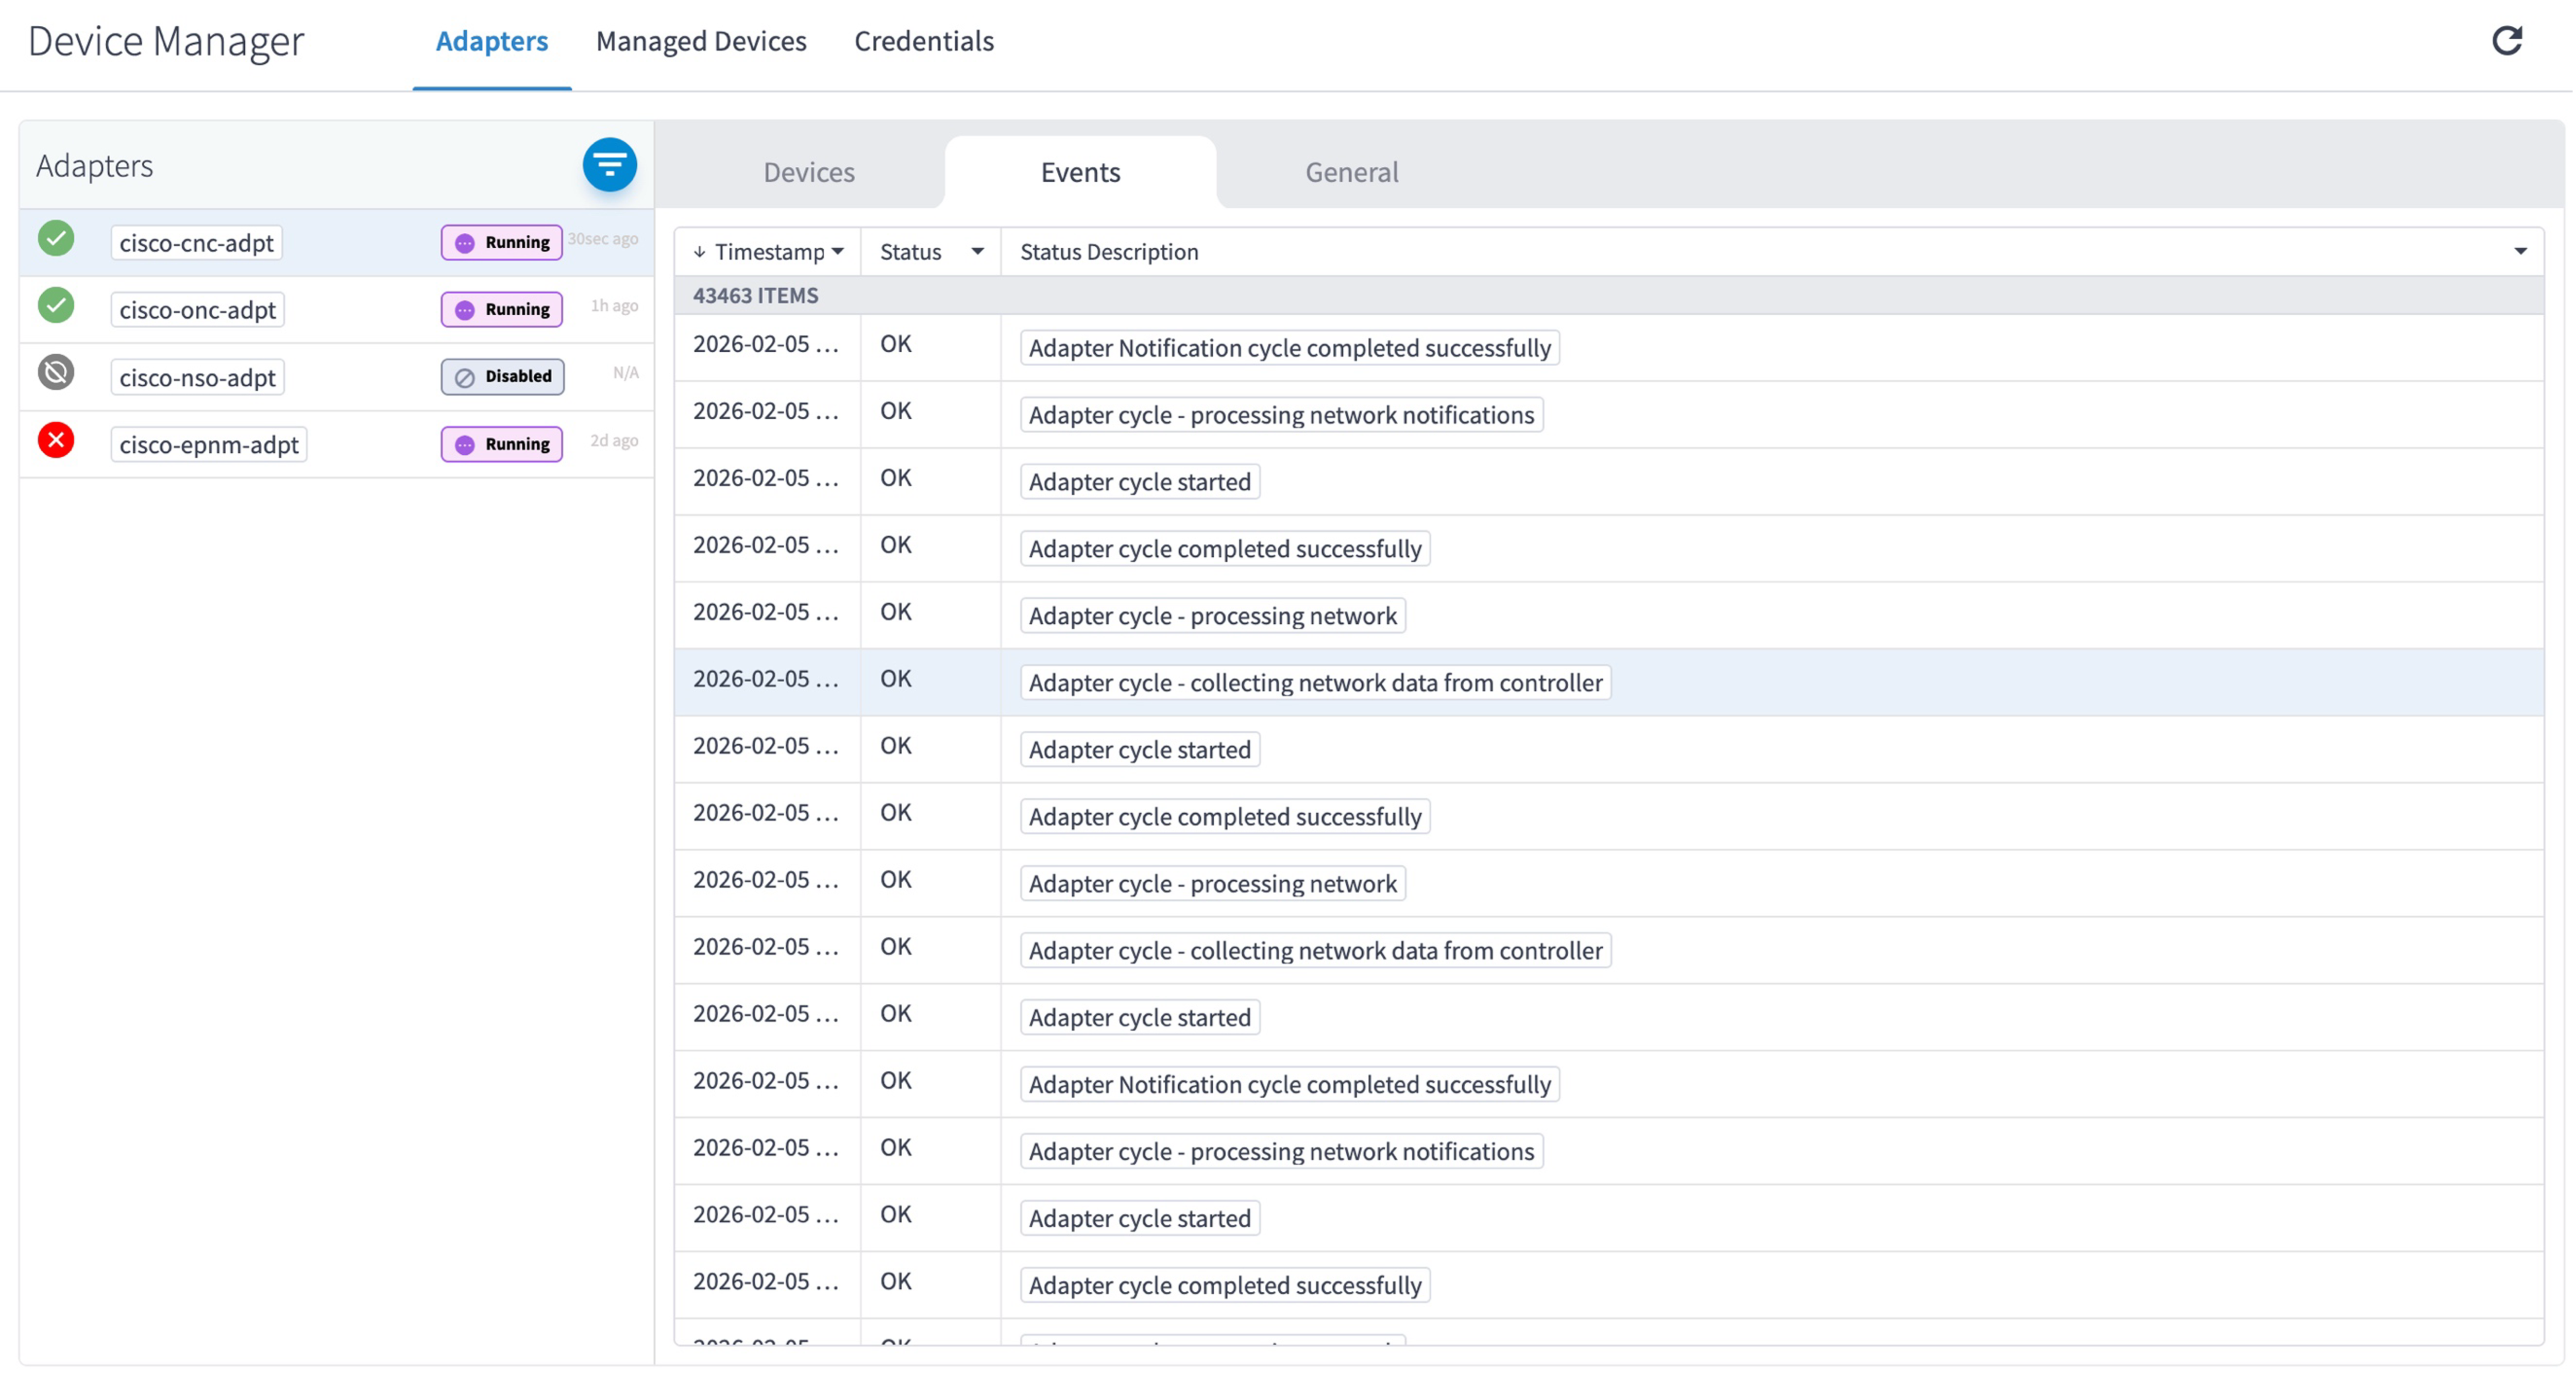Click green check status icon for cisco-cnc-adpt
The width and height of the screenshot is (2576, 1386).
coord(56,239)
